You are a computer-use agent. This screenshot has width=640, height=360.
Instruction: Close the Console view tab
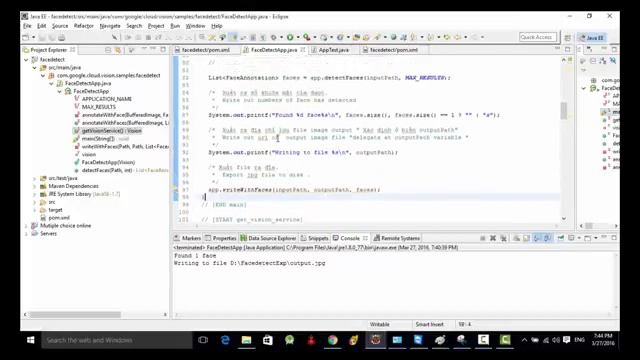pos(365,238)
